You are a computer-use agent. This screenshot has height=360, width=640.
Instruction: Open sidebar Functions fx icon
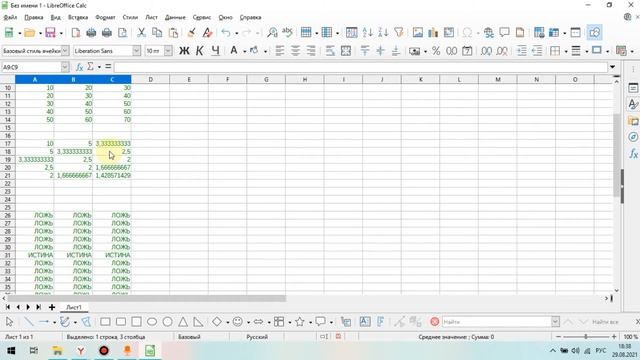point(633,154)
